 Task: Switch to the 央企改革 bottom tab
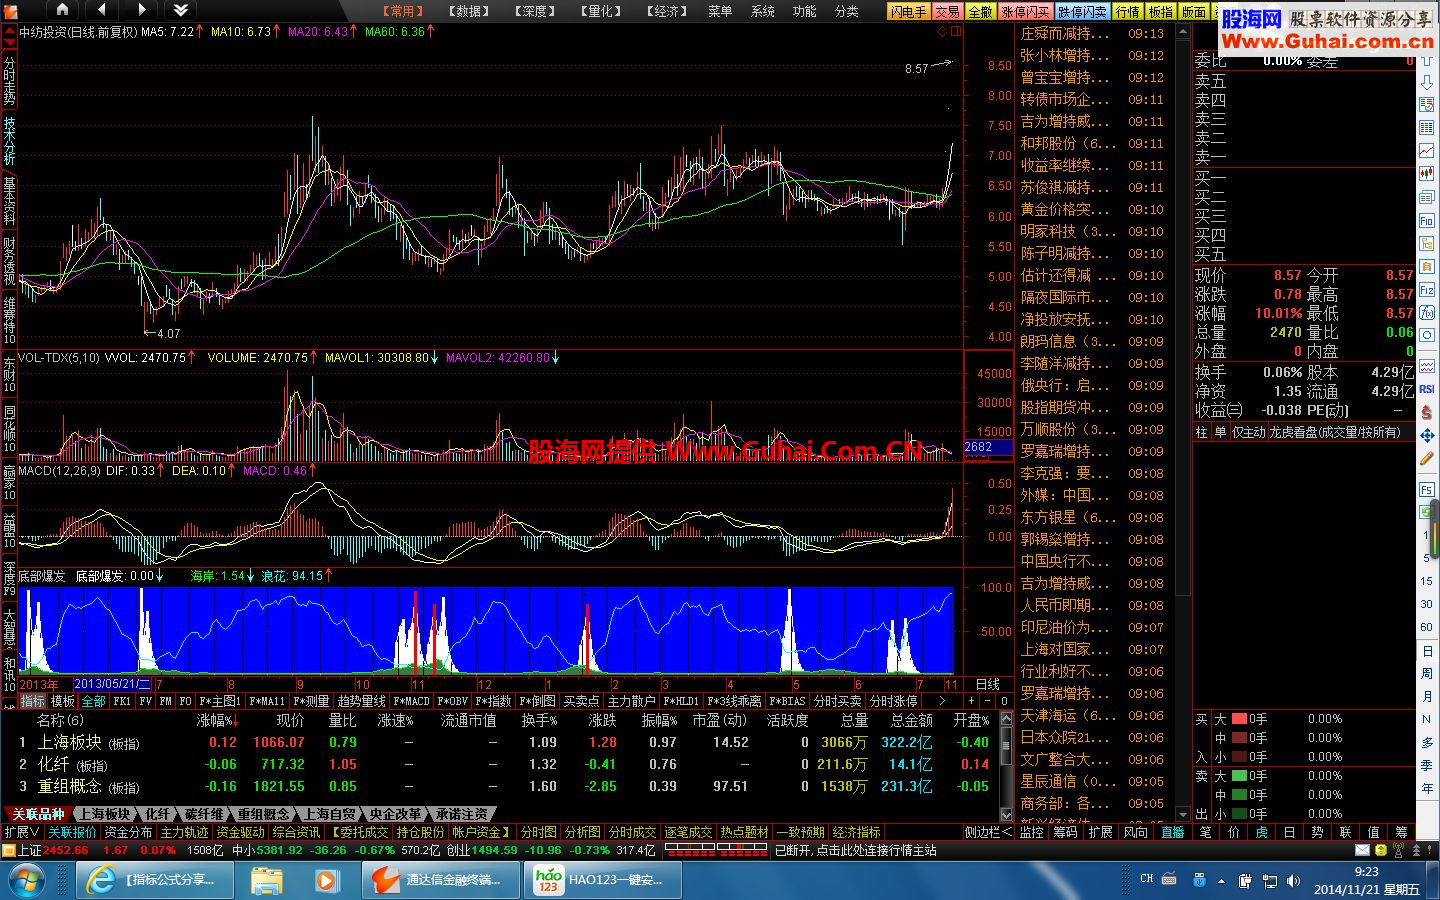click(395, 815)
